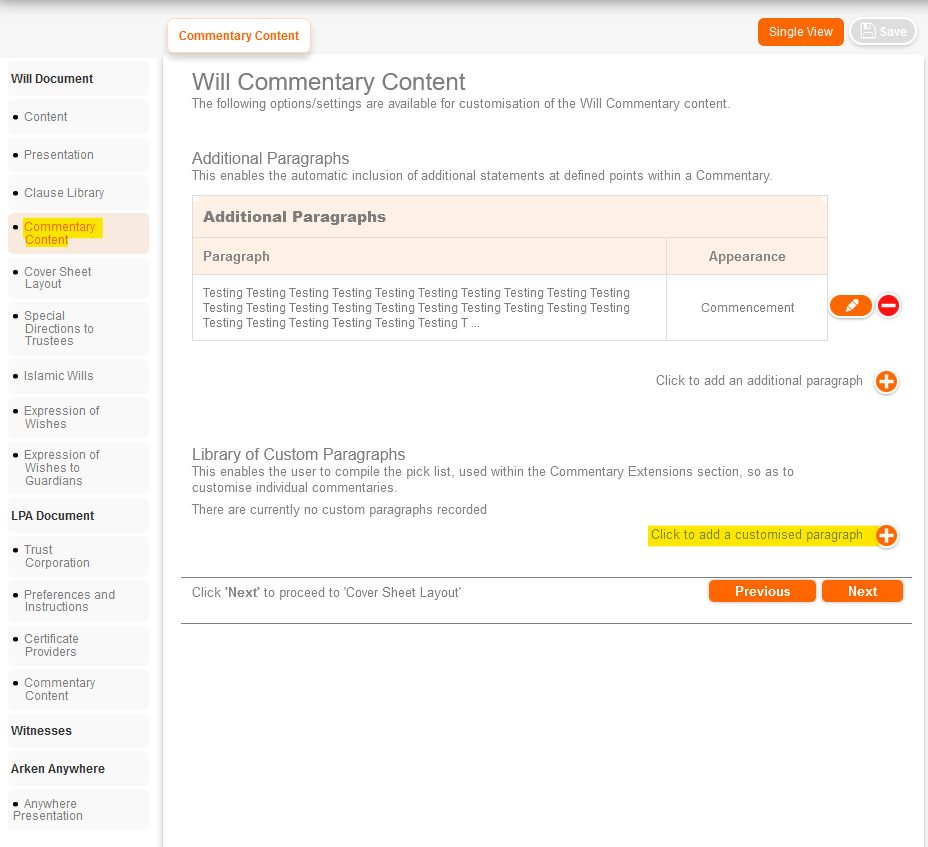Open Special Directions to Trustees

[x=59, y=329]
